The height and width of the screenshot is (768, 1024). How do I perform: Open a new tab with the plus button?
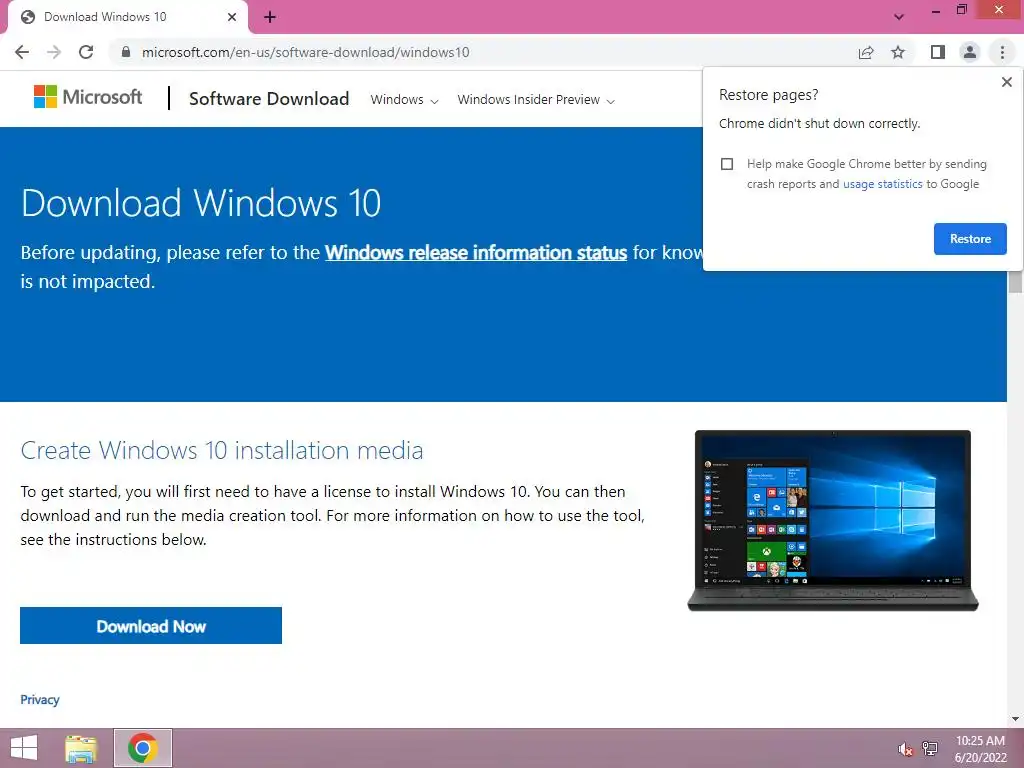tap(270, 17)
